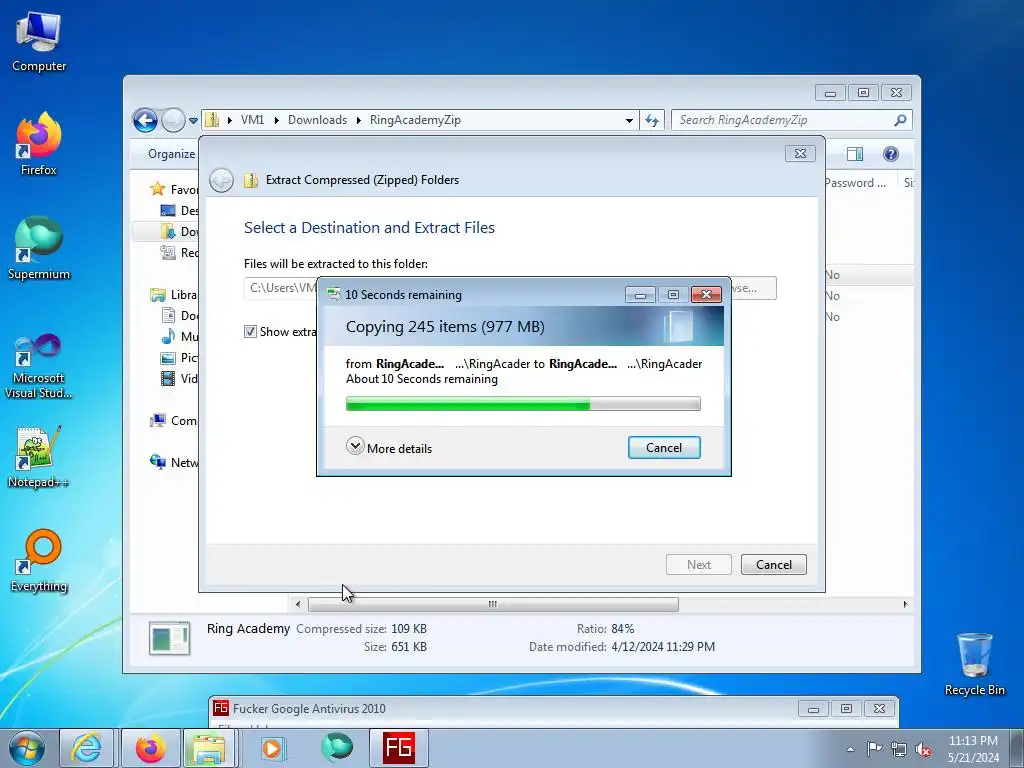
Task: Click the horizontal scrollbar thumb in Explorer
Action: [x=493, y=605]
